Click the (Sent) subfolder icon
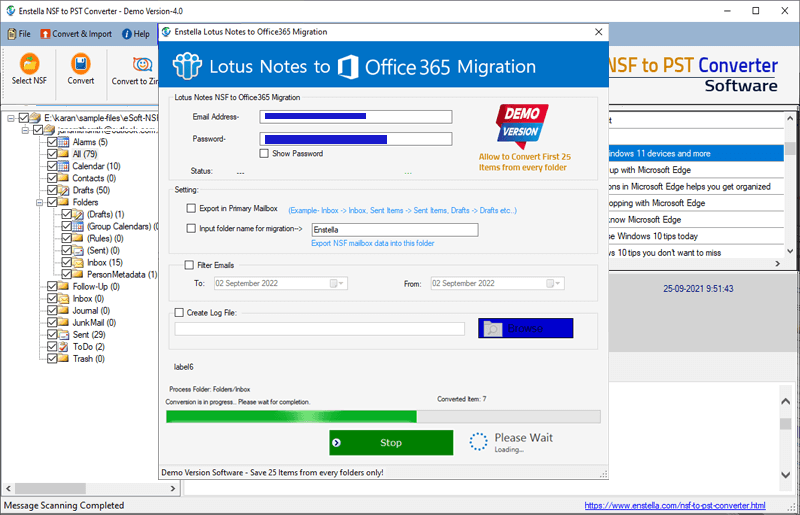The width and height of the screenshot is (800, 515). (x=78, y=250)
